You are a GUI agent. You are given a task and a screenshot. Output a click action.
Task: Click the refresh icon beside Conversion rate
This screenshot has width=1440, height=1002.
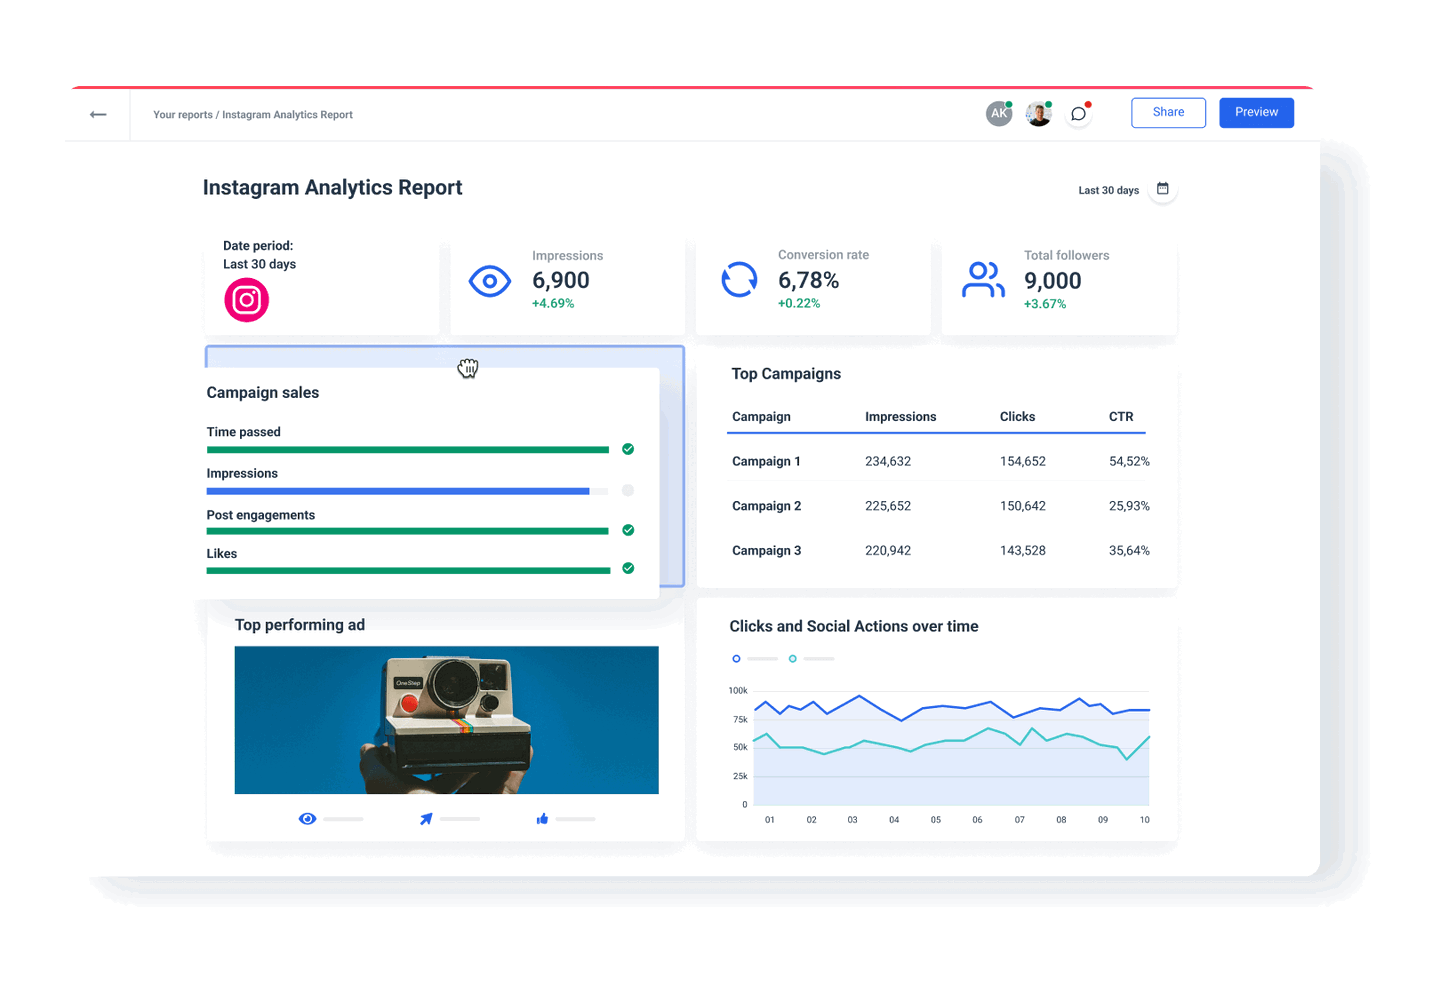pos(739,280)
